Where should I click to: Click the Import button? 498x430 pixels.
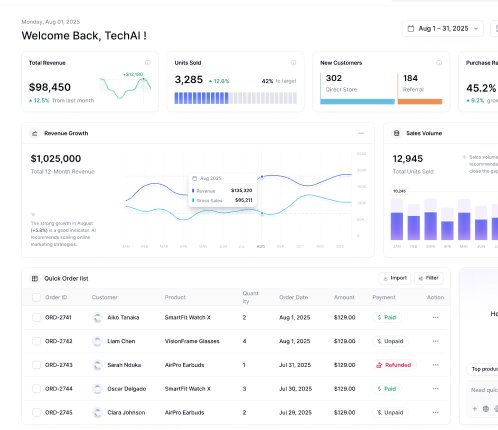click(x=395, y=278)
